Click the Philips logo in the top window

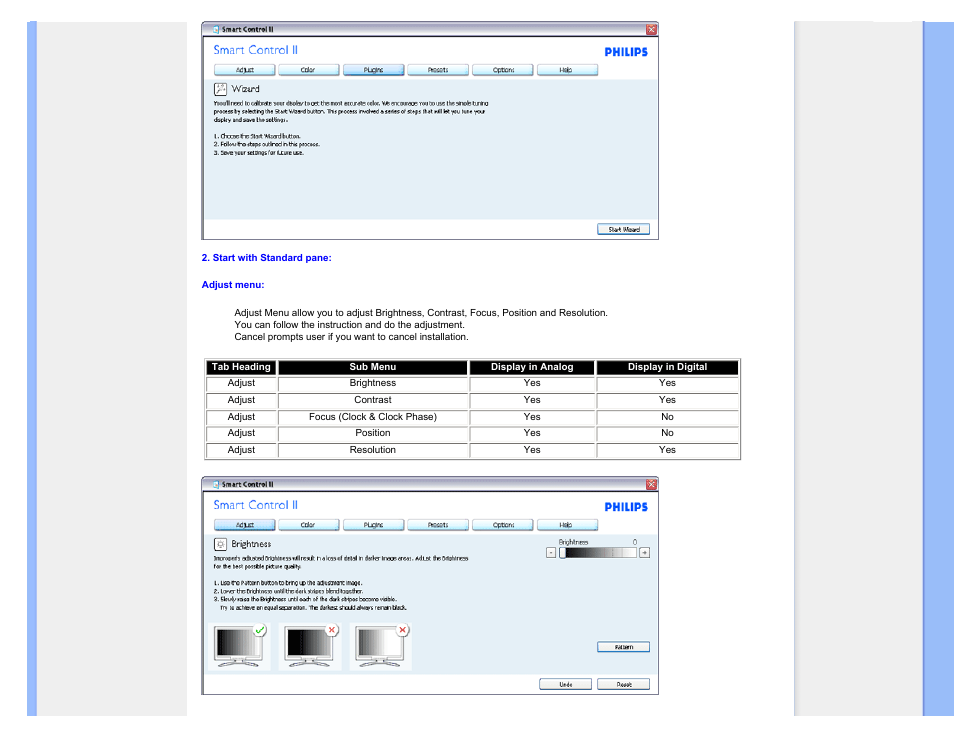[x=626, y=52]
